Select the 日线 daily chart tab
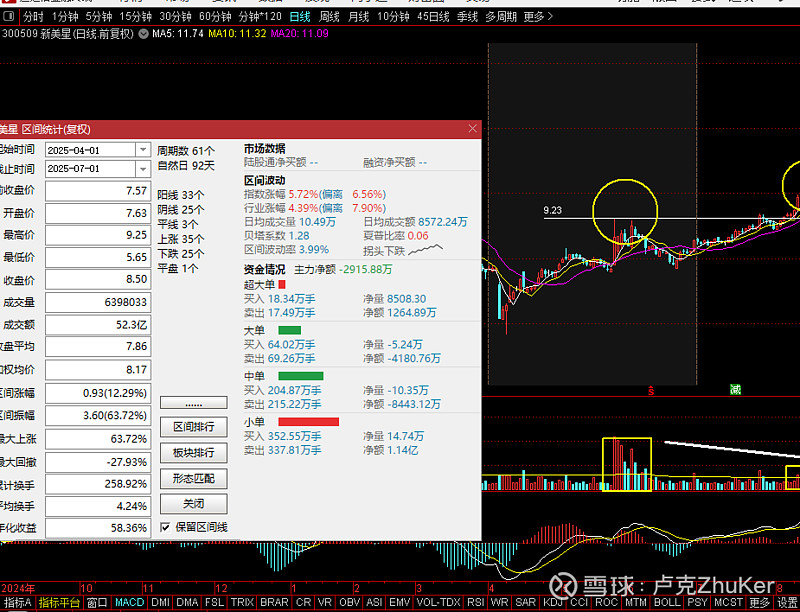Image resolution: width=800 pixels, height=612 pixels. tap(300, 17)
